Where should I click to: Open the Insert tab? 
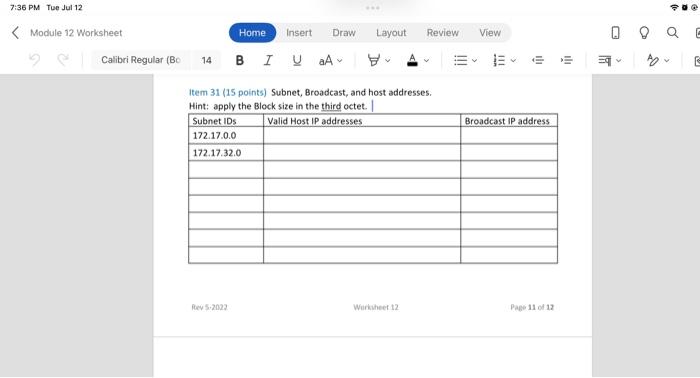pyautogui.click(x=299, y=33)
